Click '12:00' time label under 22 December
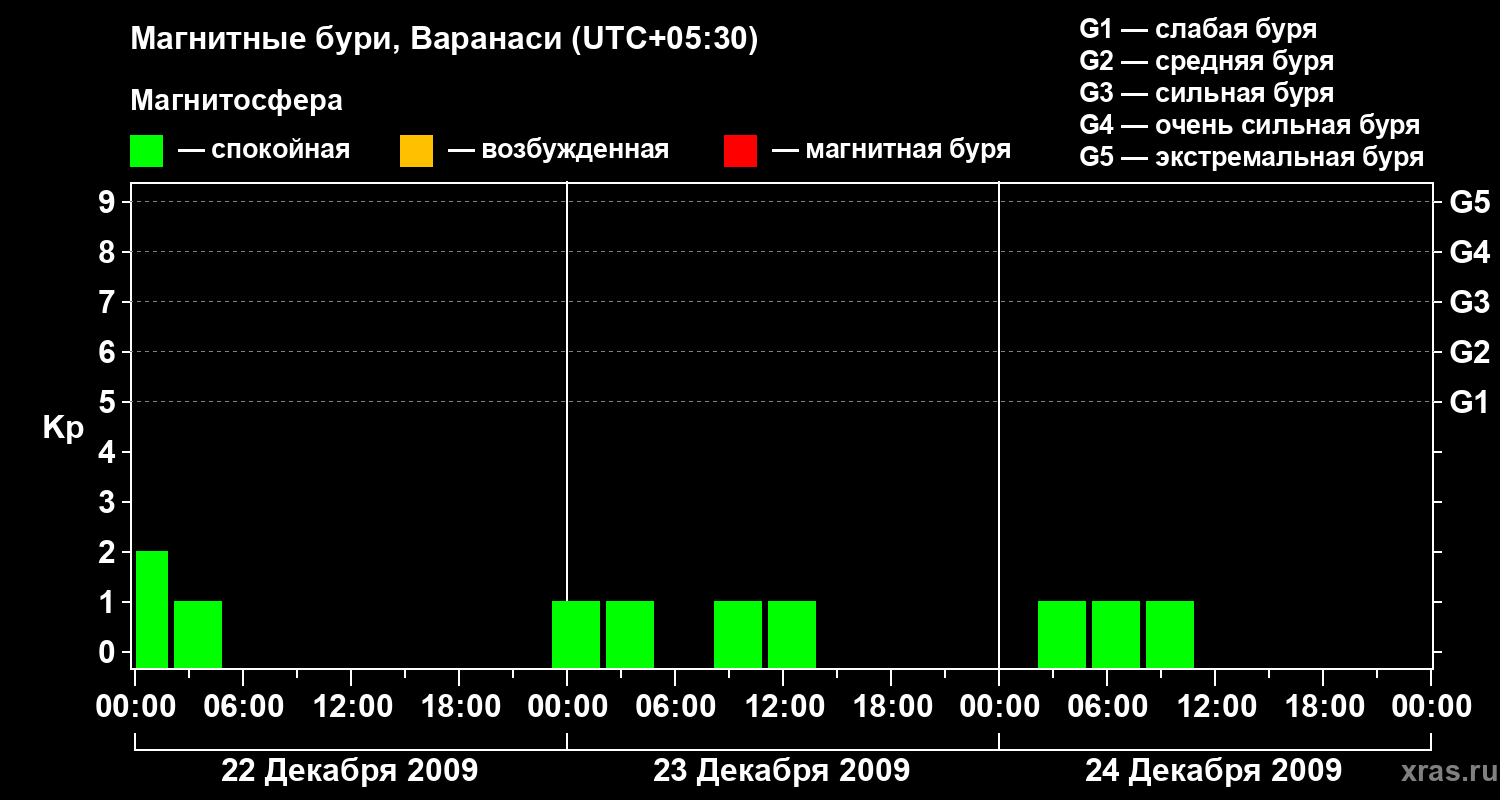Viewport: 1500px width, 800px height. [351, 707]
